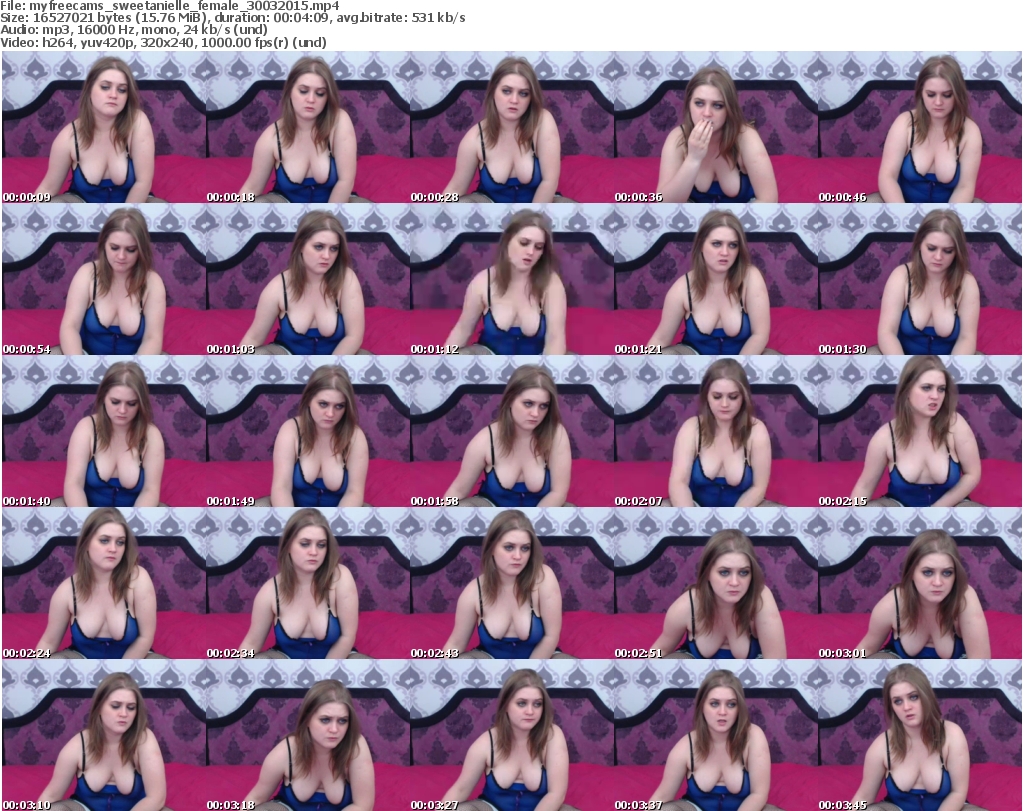
Task: Select the thumbnail timestamped 00:01:03
Action: pyautogui.click(x=308, y=279)
